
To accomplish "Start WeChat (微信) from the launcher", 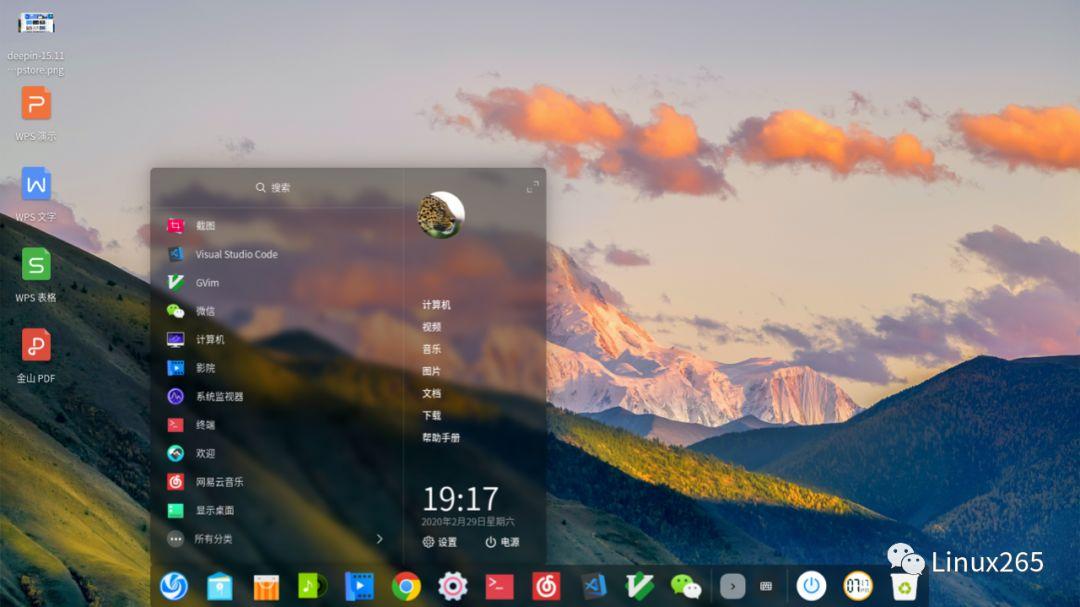I will point(207,311).
